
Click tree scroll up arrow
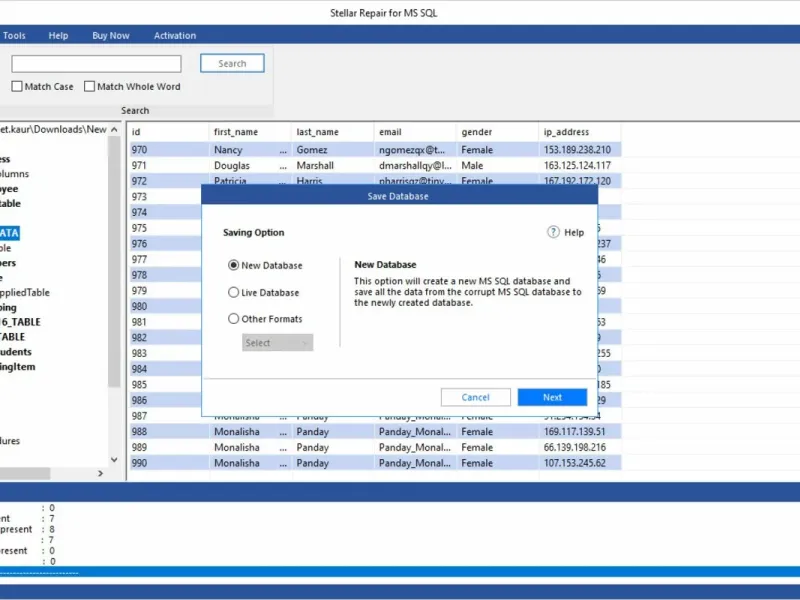tap(114, 130)
